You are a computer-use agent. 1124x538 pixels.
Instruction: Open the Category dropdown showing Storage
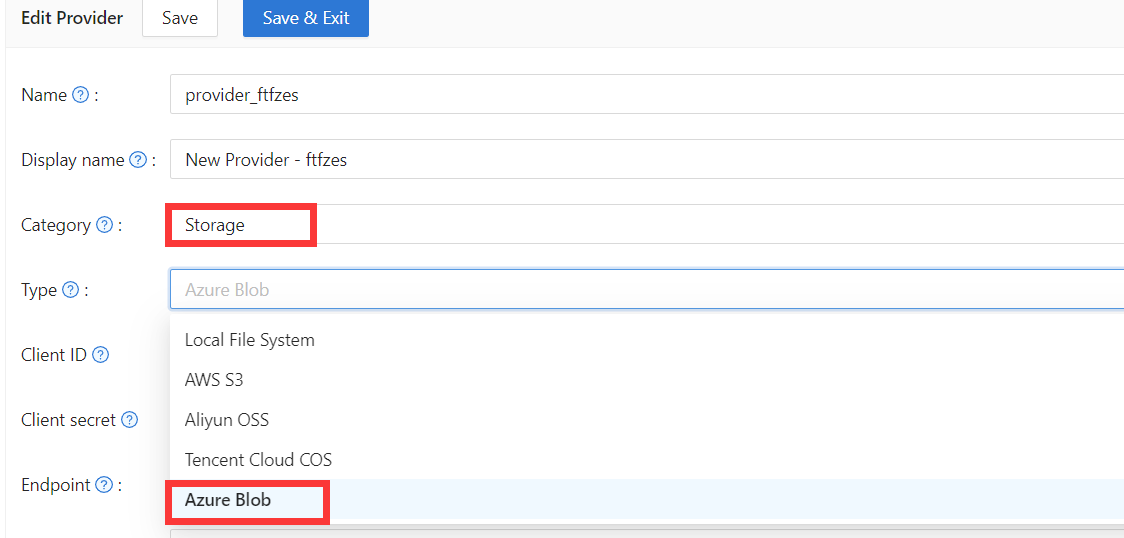click(x=640, y=225)
